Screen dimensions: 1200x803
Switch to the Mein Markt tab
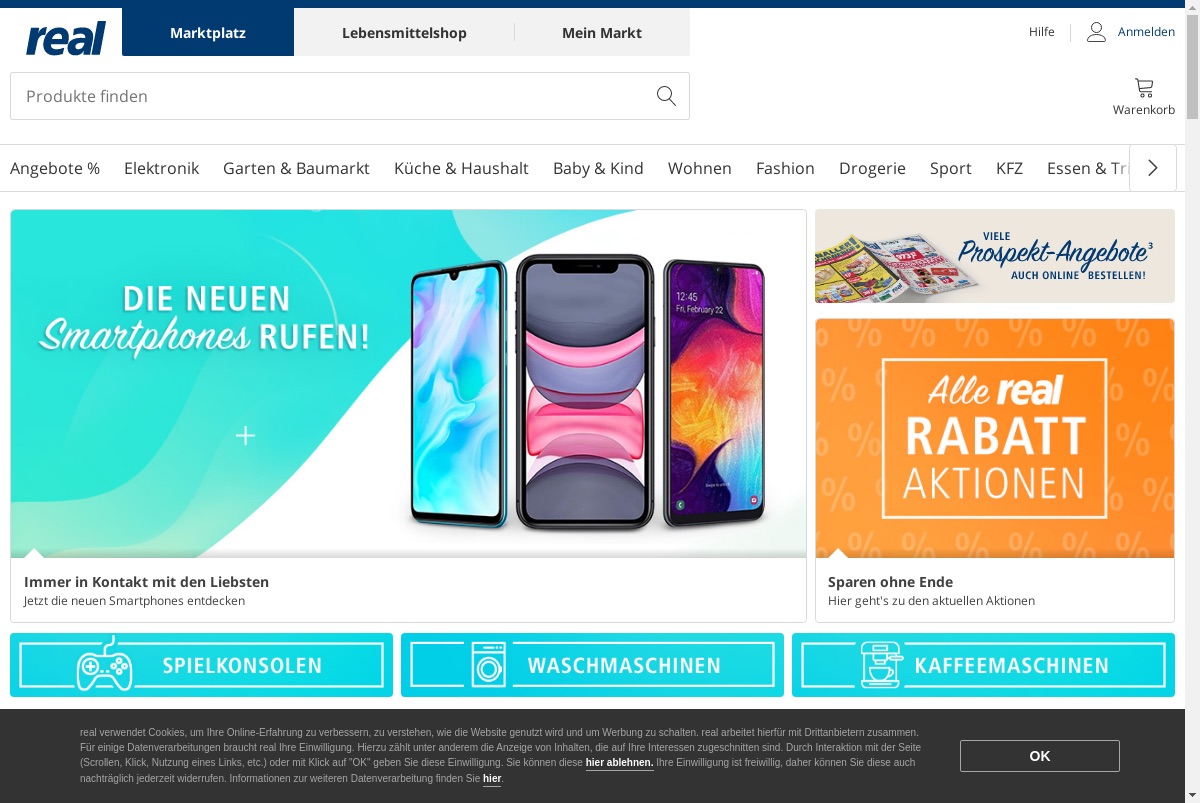point(602,32)
